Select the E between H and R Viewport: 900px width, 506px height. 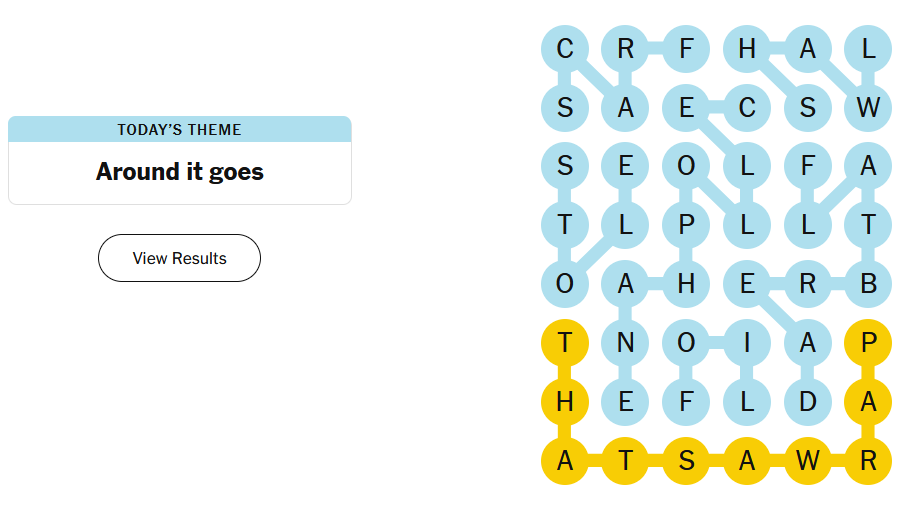pos(747,284)
